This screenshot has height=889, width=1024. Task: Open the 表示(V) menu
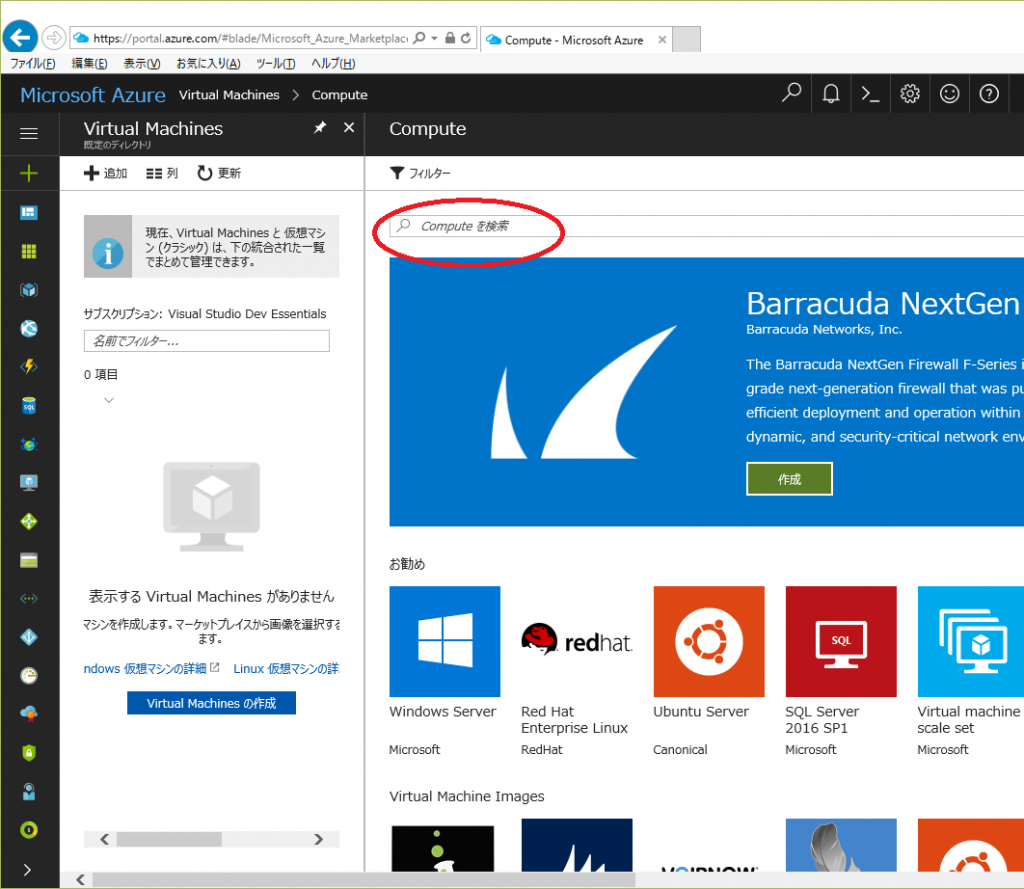coord(142,63)
